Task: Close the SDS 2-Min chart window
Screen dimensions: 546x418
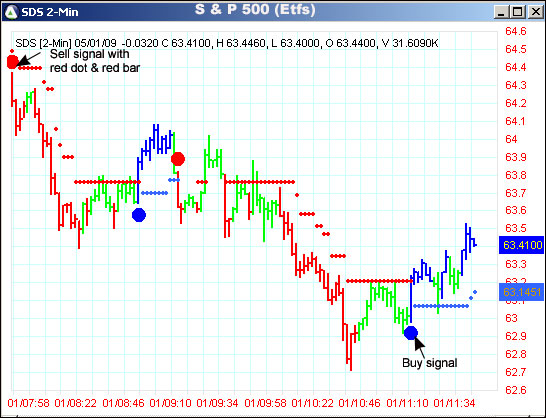Action: [x=535, y=13]
